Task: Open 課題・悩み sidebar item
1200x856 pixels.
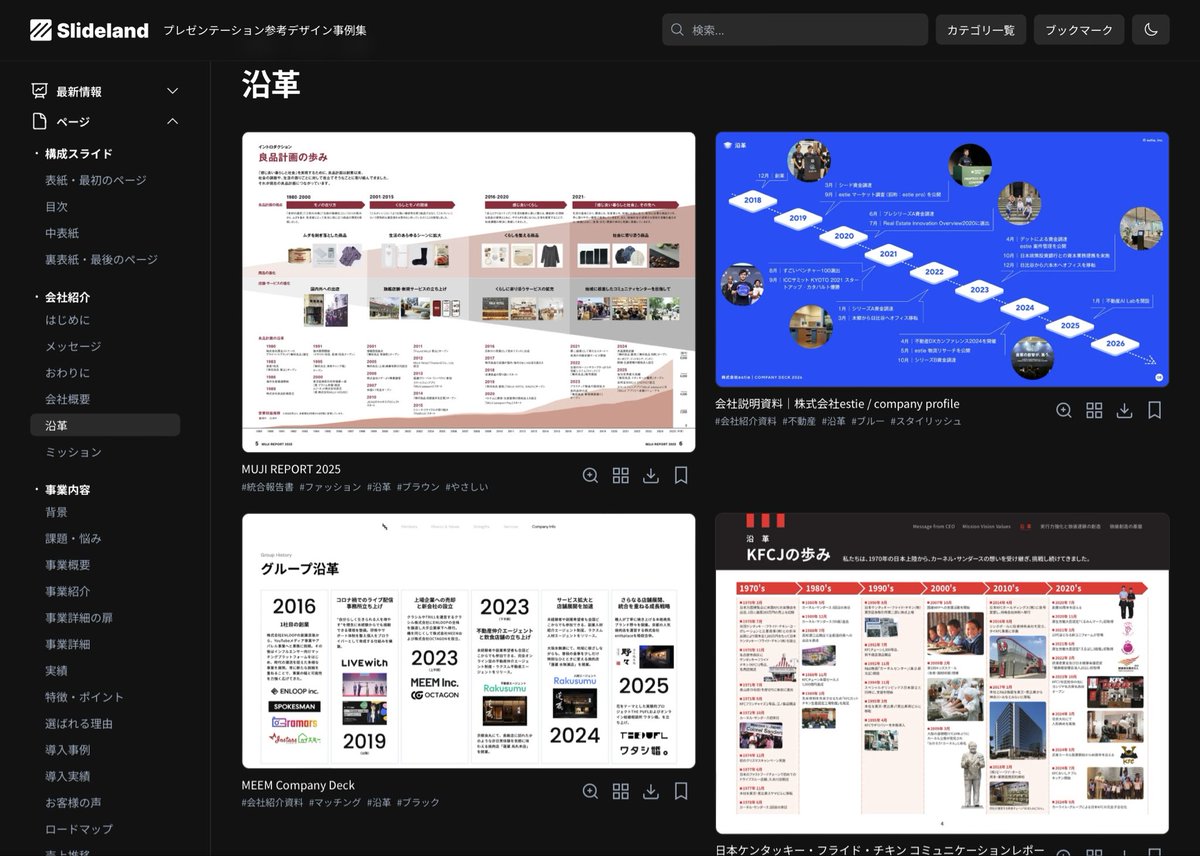Action: click(73, 538)
